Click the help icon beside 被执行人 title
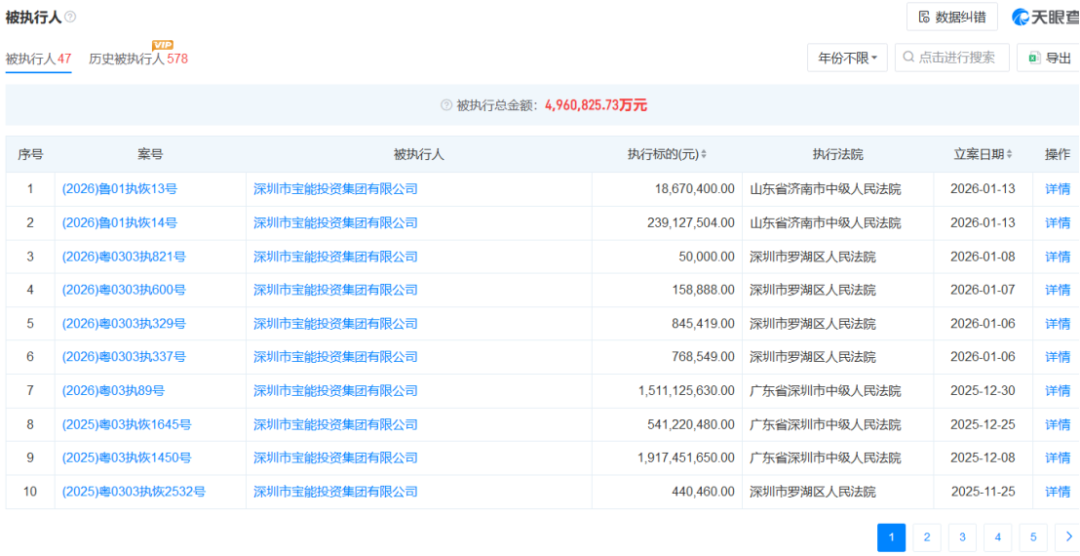Image resolution: width=1080 pixels, height=556 pixels. (70, 17)
